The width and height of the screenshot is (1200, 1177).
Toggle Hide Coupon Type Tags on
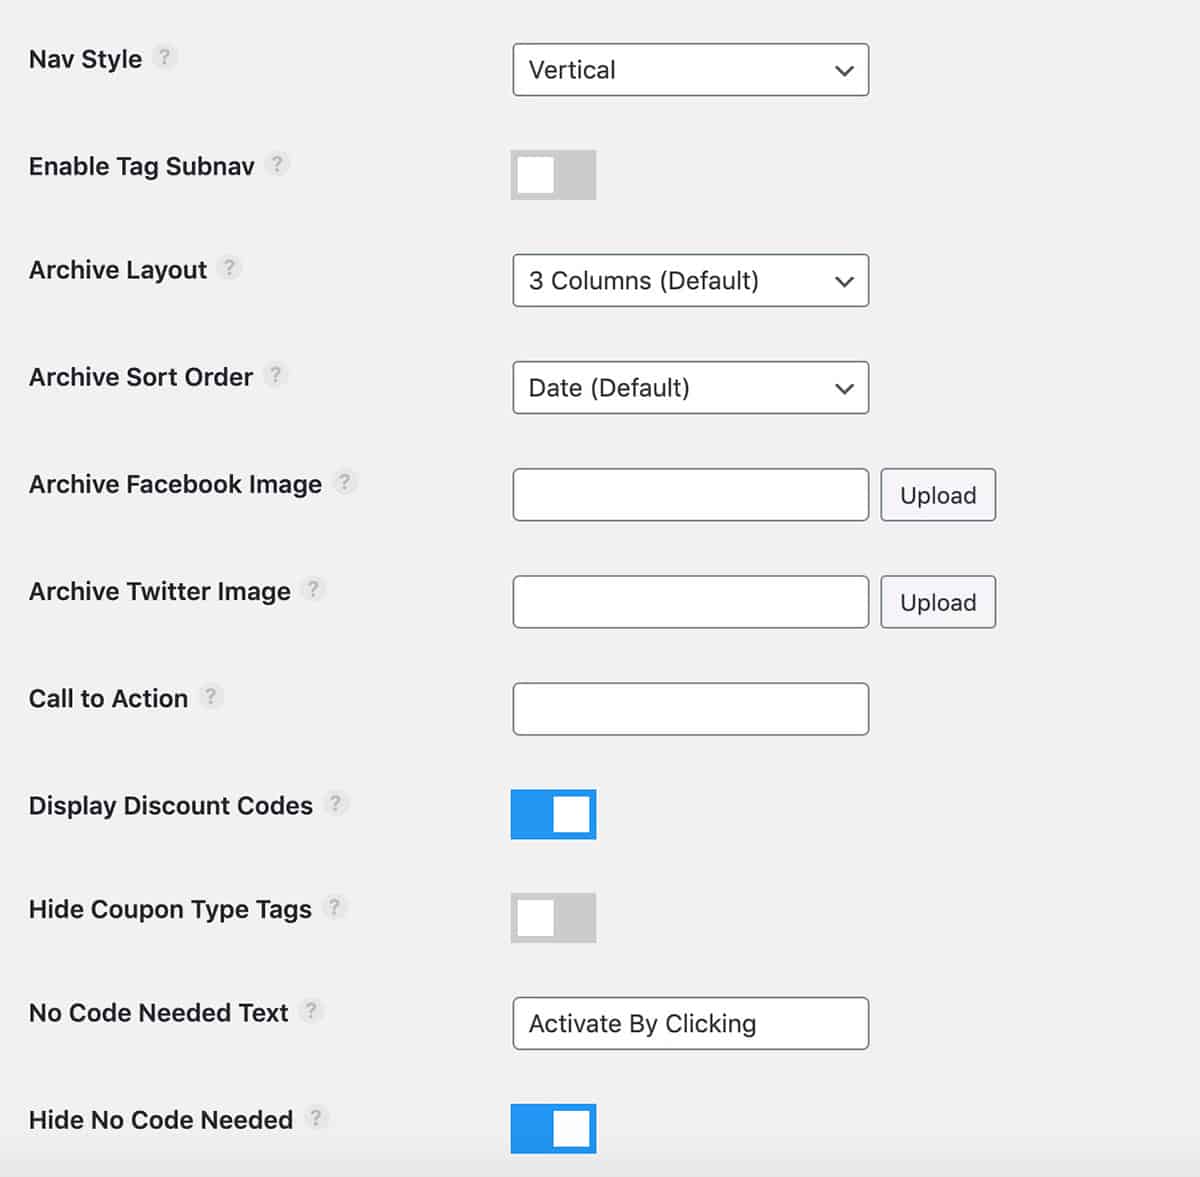[x=553, y=918]
